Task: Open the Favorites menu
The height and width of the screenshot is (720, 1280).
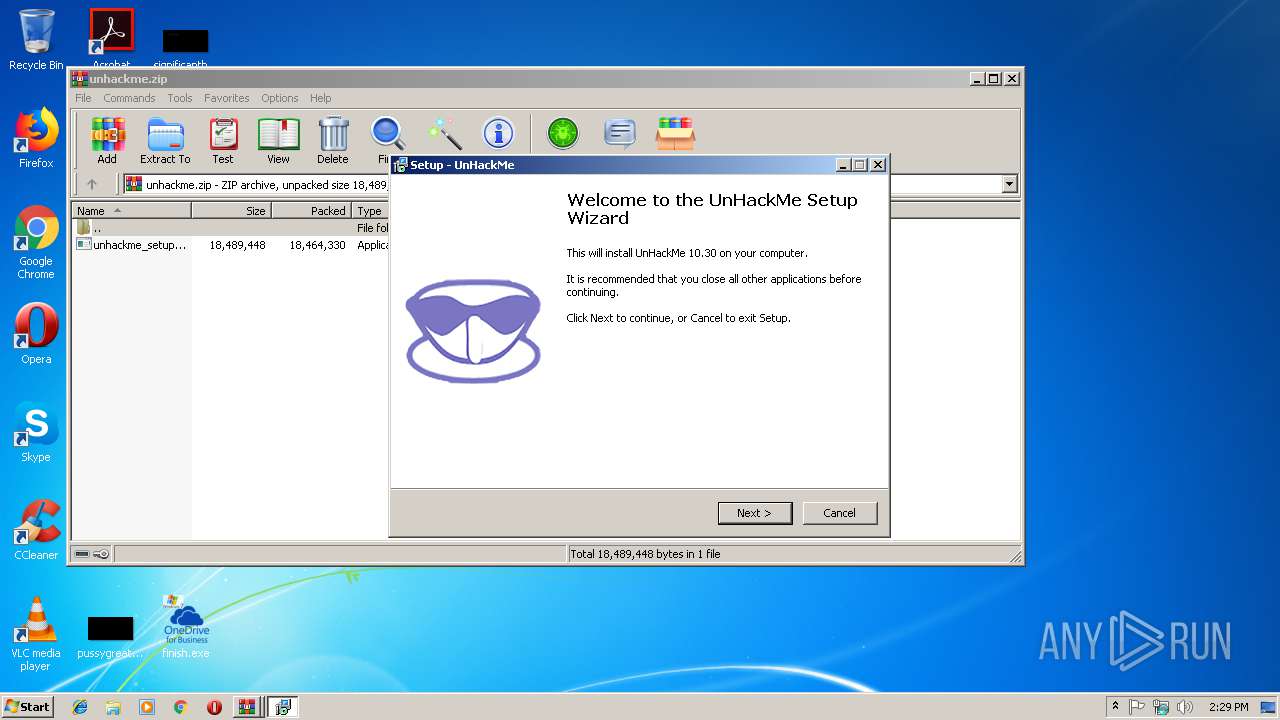Action: tap(227, 98)
